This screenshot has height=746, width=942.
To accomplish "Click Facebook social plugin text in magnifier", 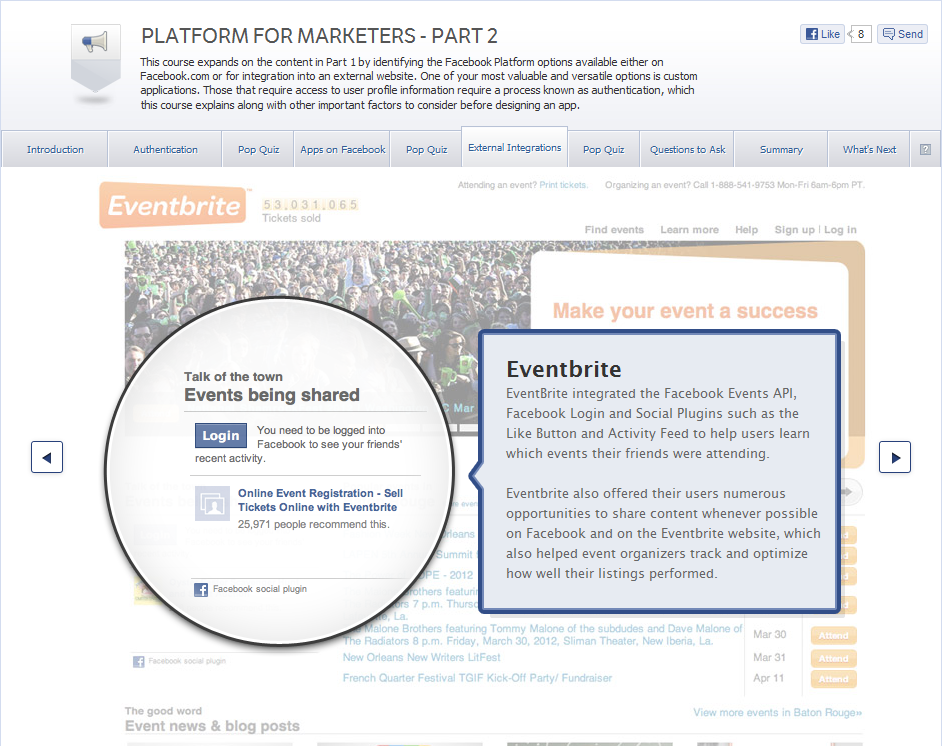I will click(260, 589).
